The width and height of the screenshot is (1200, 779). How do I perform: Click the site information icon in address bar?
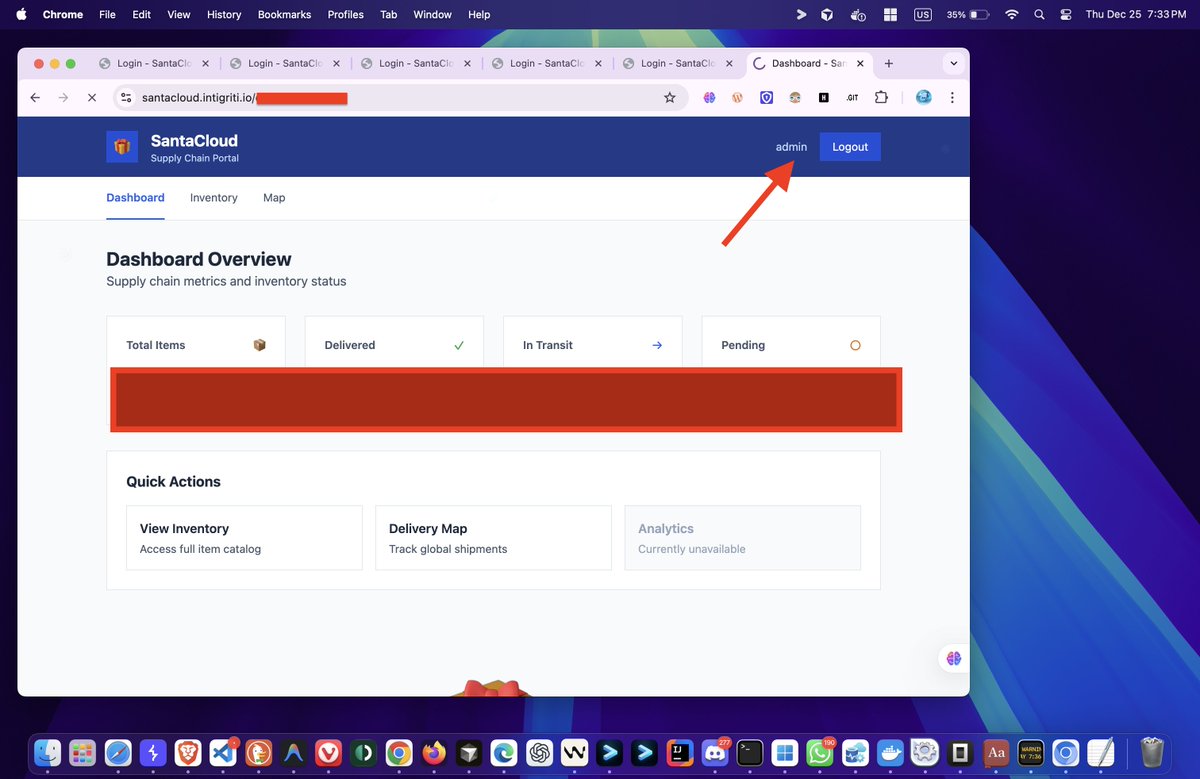pos(126,98)
